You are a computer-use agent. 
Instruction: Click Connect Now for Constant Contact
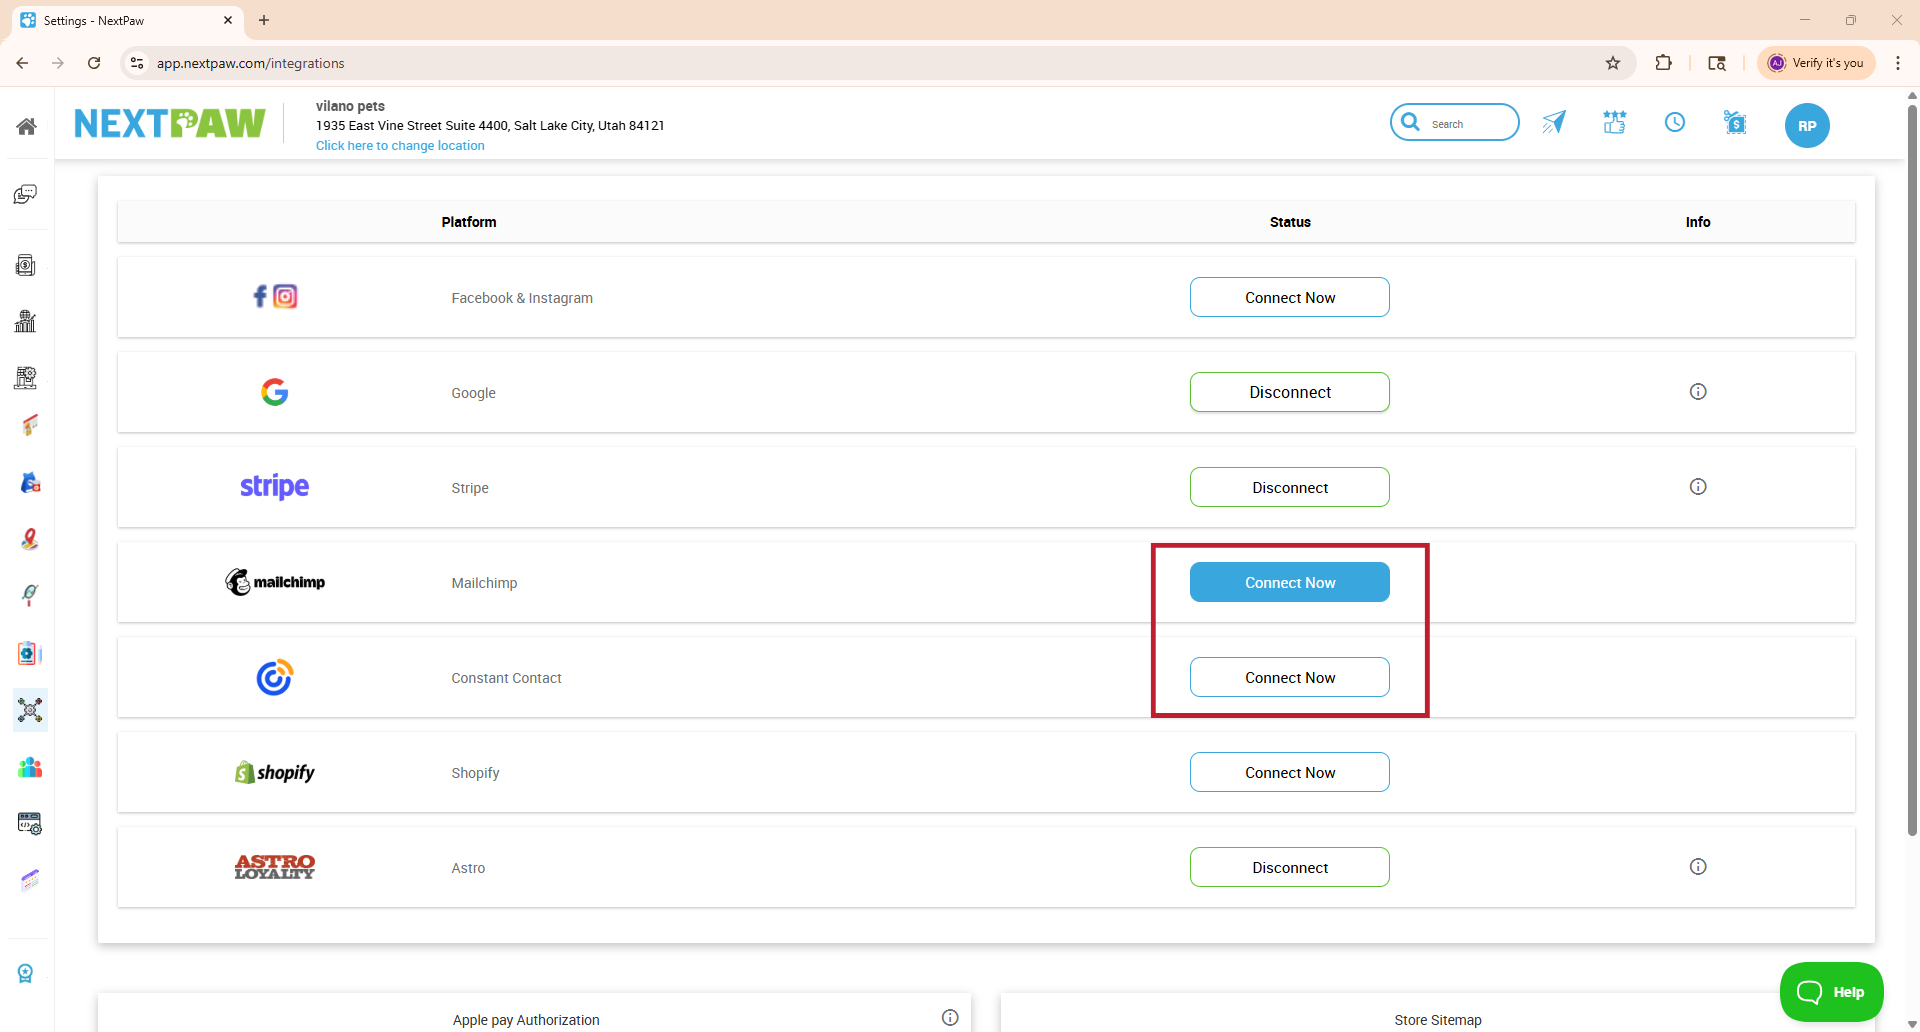pos(1290,677)
